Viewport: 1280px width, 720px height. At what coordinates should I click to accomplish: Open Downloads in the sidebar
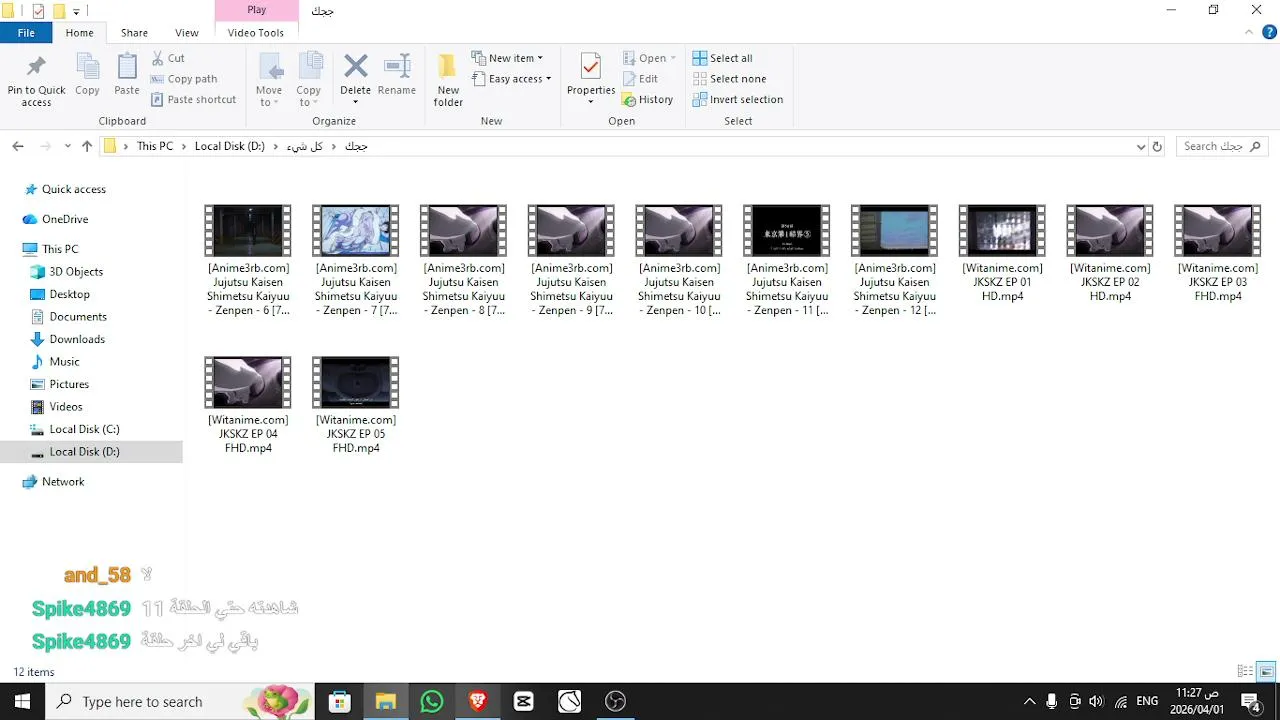(77, 339)
